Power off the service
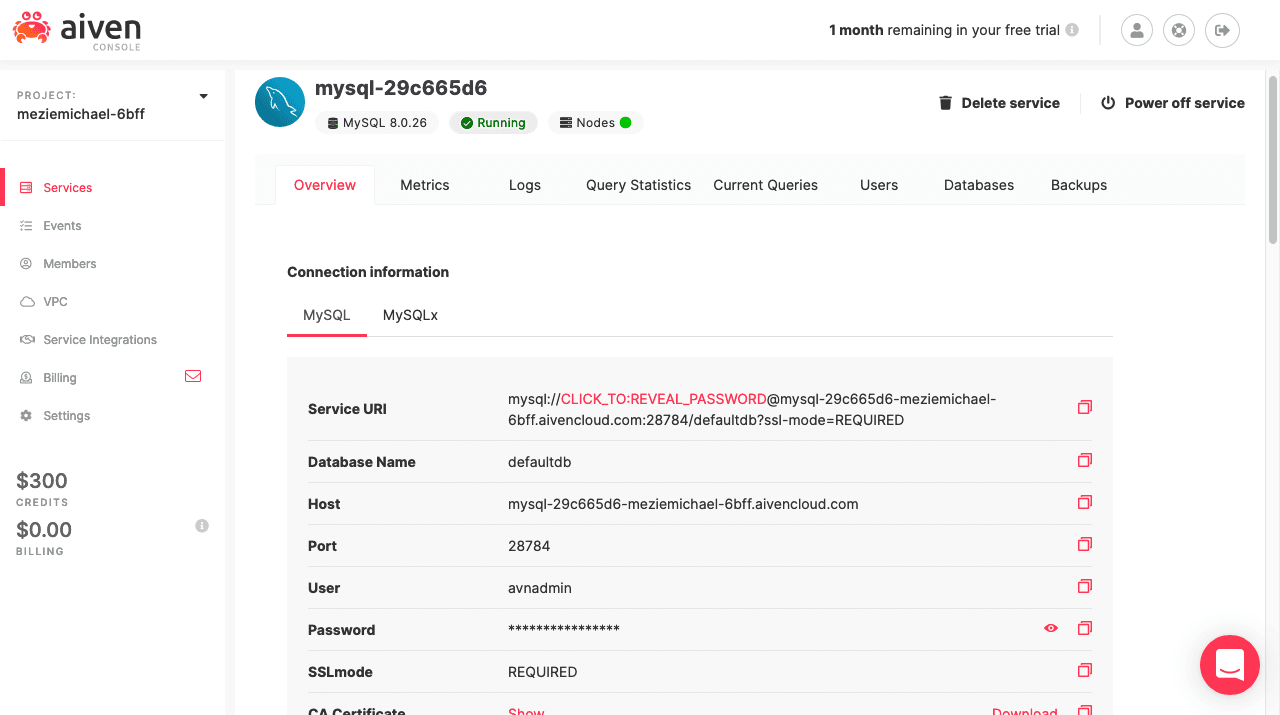Image resolution: width=1280 pixels, height=715 pixels. click(x=1172, y=103)
